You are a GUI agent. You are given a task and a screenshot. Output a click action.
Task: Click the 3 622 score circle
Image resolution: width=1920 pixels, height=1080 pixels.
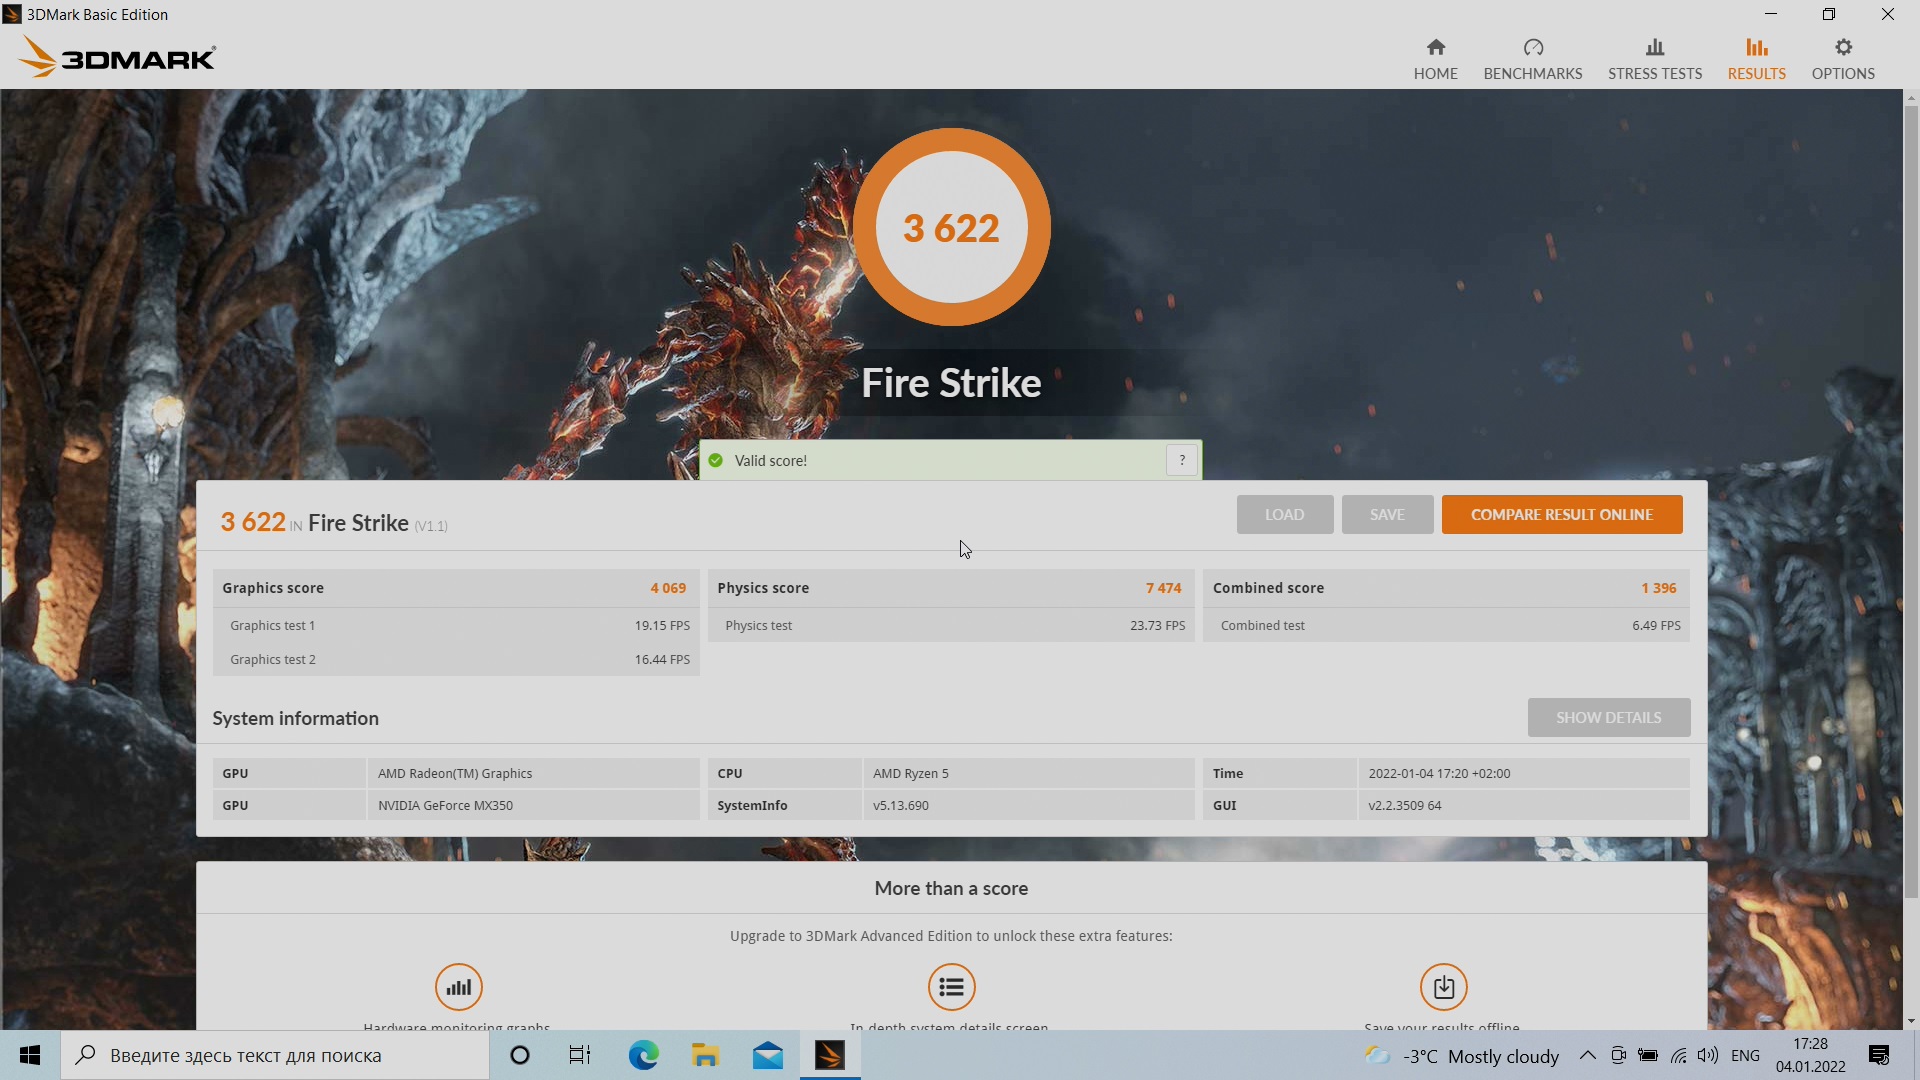[951, 227]
